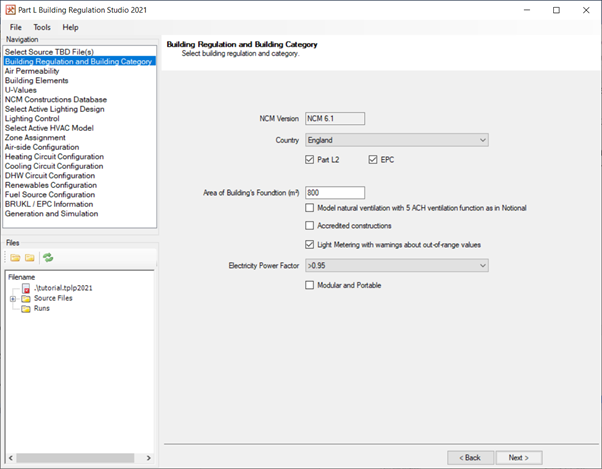Minimize the Part L Building Regulation Studio window
This screenshot has height=469, width=602.
point(527,10)
